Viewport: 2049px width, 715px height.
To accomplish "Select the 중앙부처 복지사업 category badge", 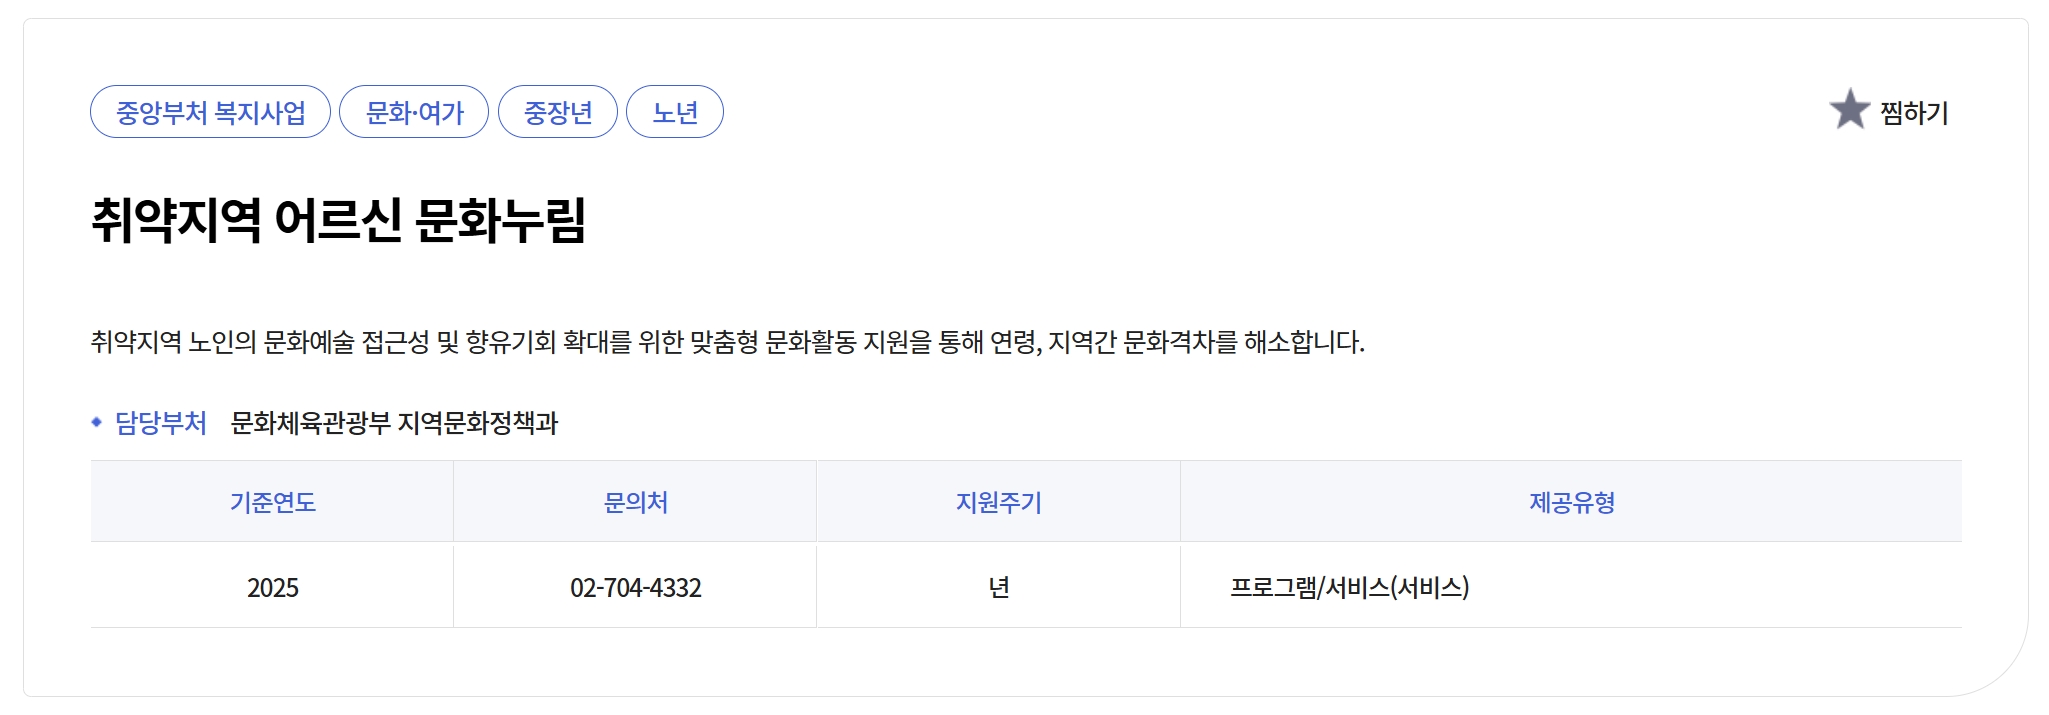I will click(210, 113).
